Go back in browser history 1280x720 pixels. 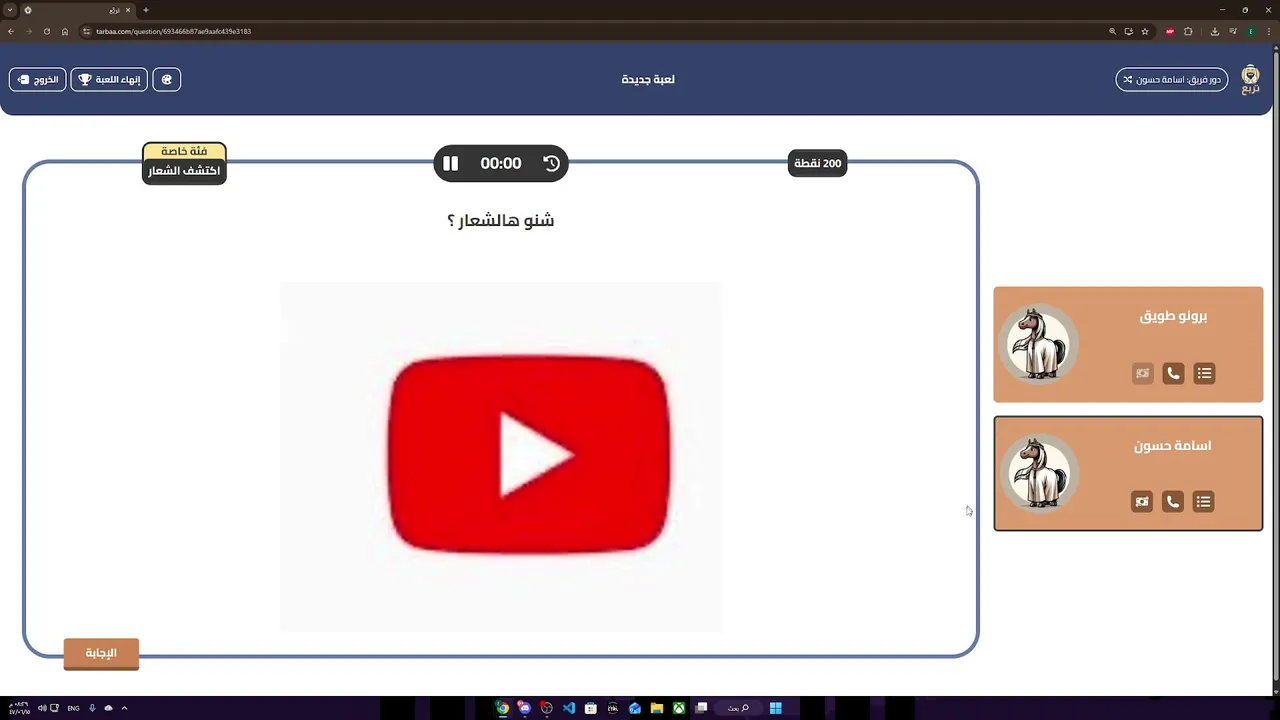click(10, 31)
